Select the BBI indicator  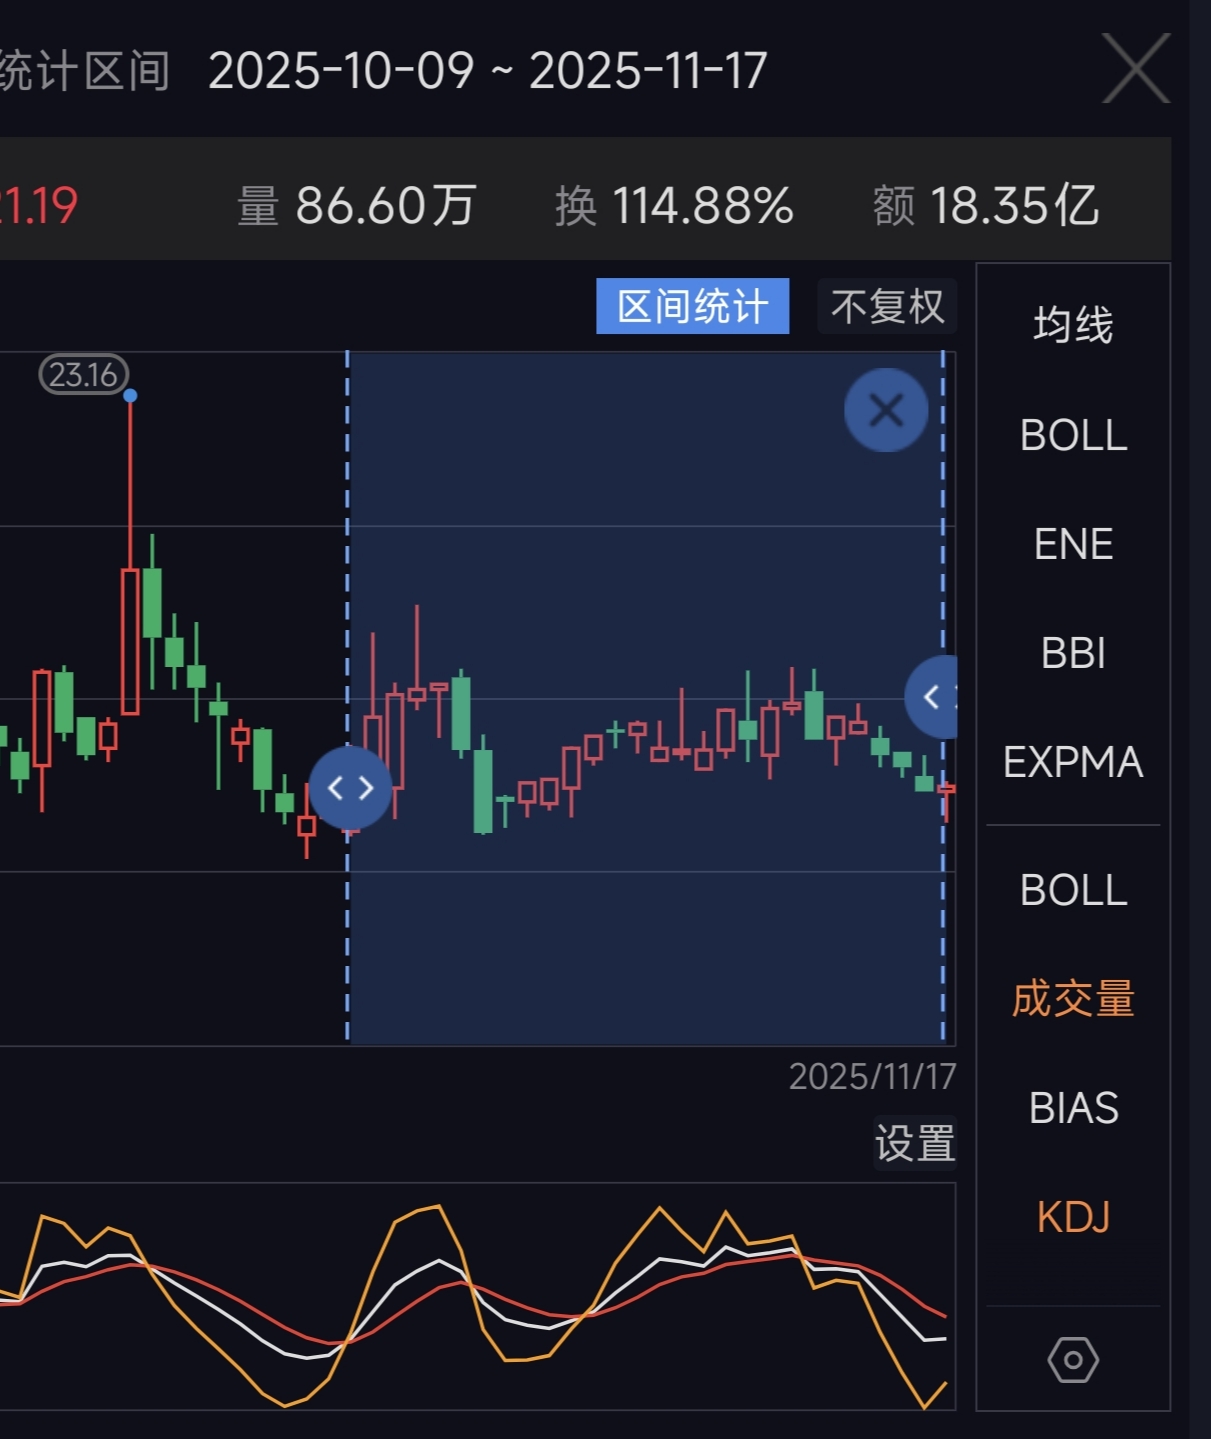tap(1073, 653)
